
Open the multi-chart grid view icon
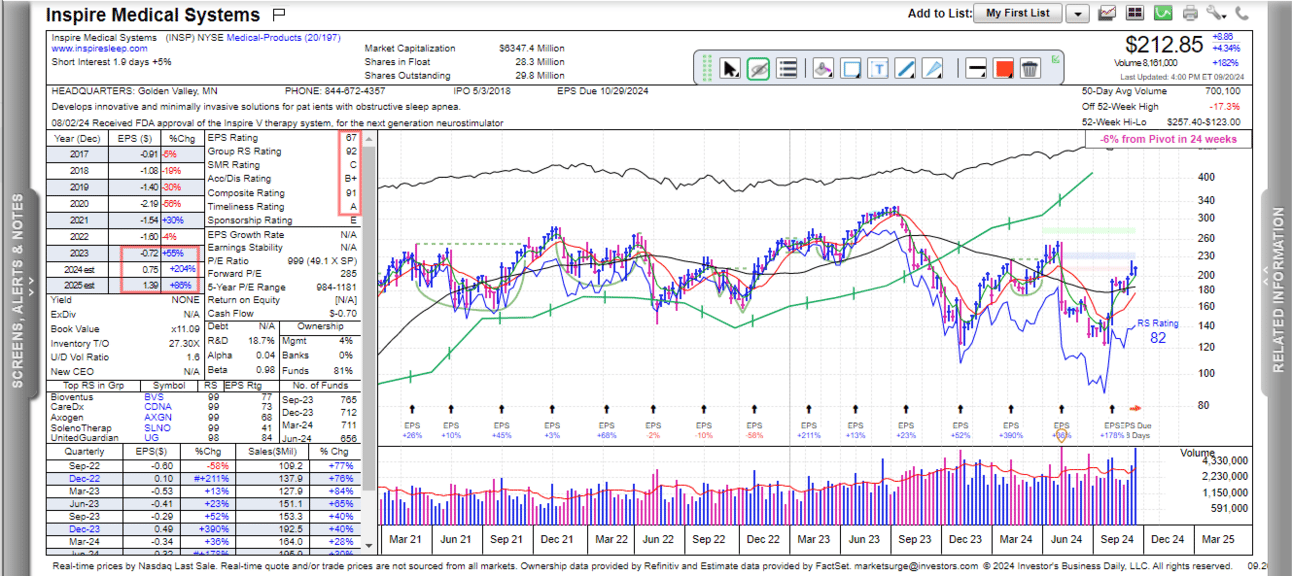pyautogui.click(x=1135, y=13)
